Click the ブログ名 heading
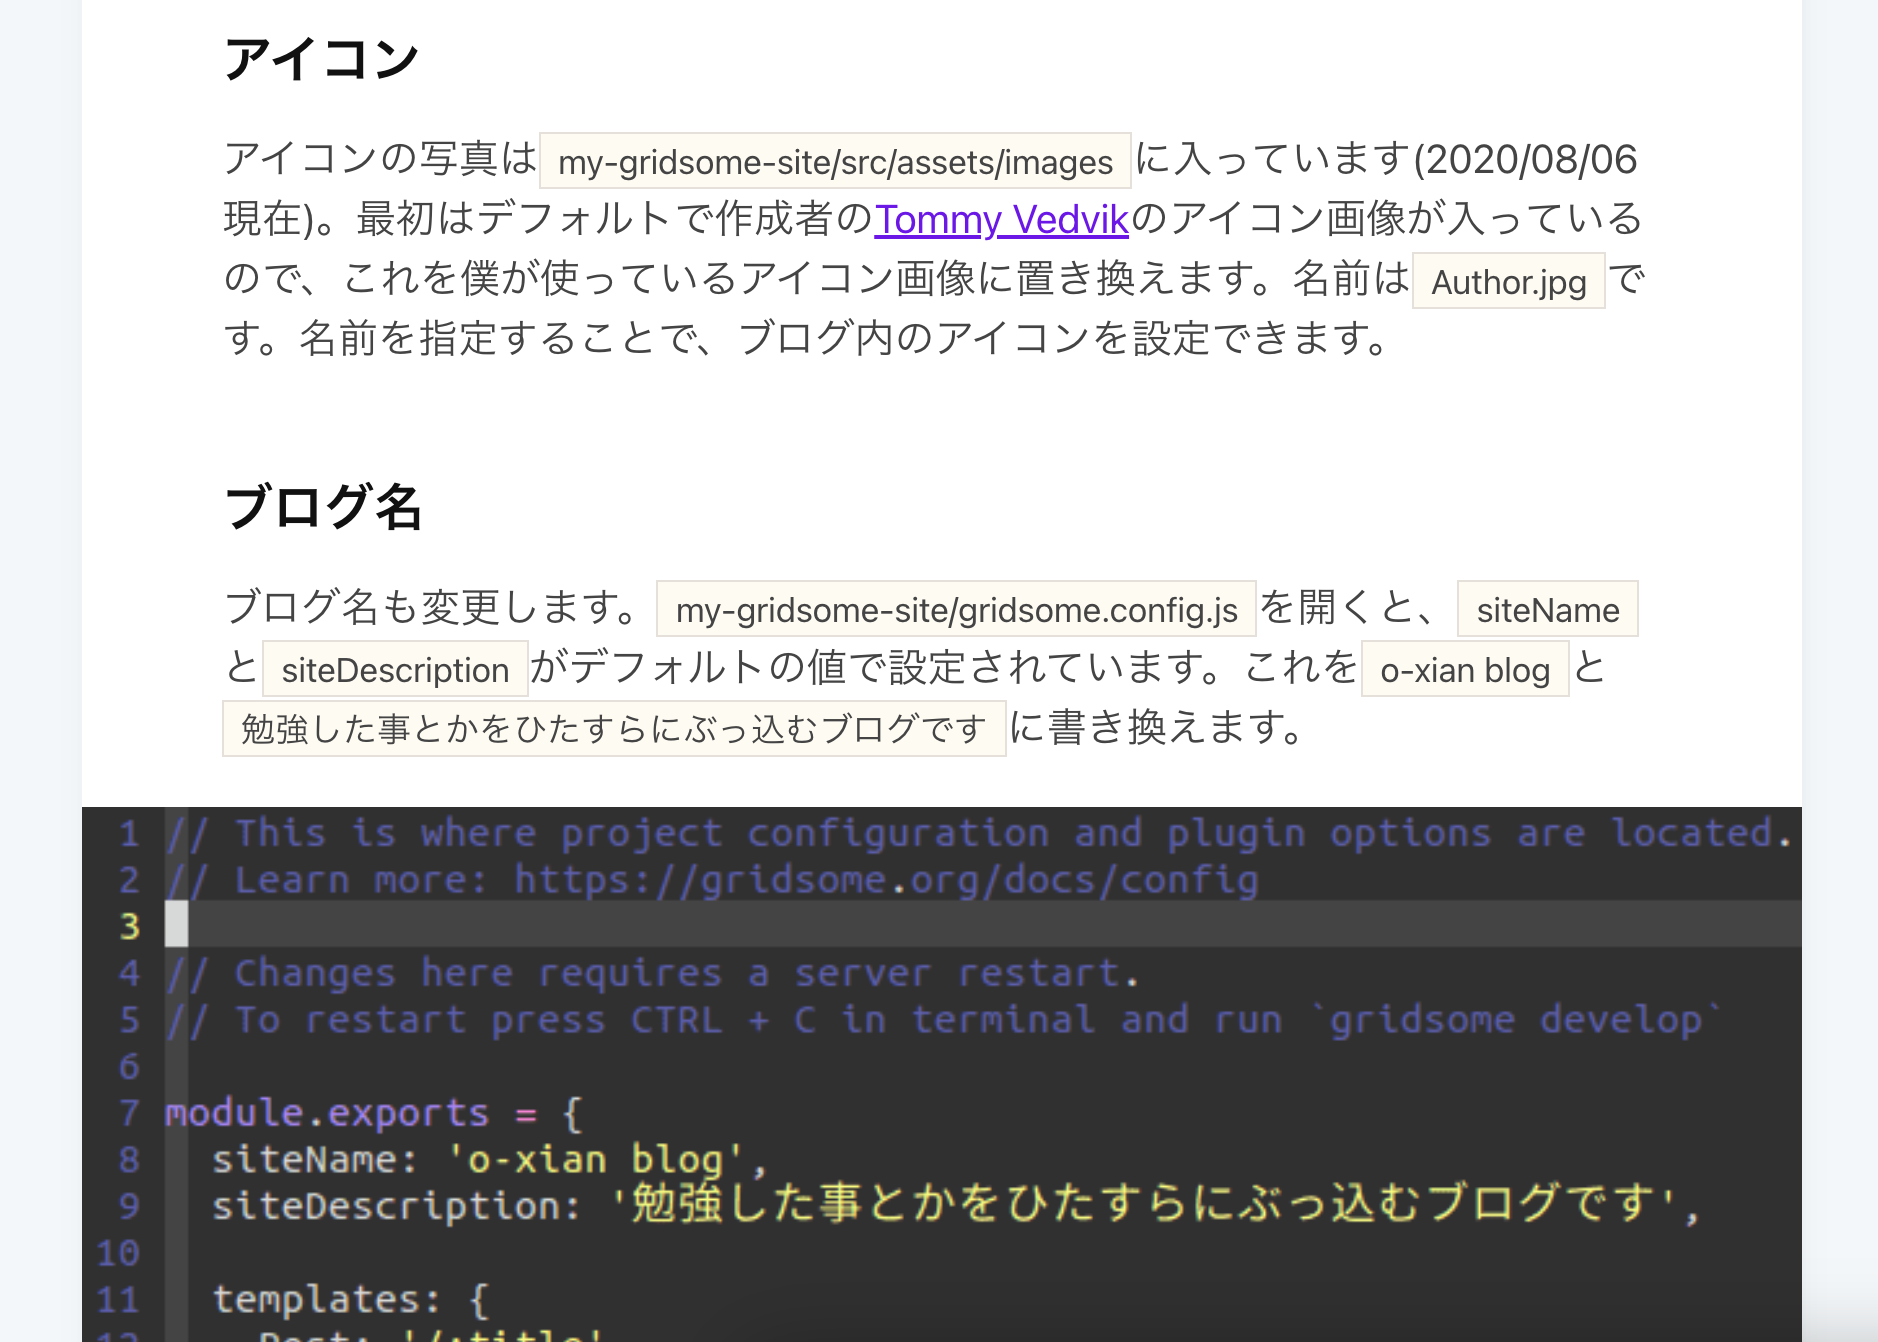This screenshot has height=1342, width=1878. coord(324,507)
